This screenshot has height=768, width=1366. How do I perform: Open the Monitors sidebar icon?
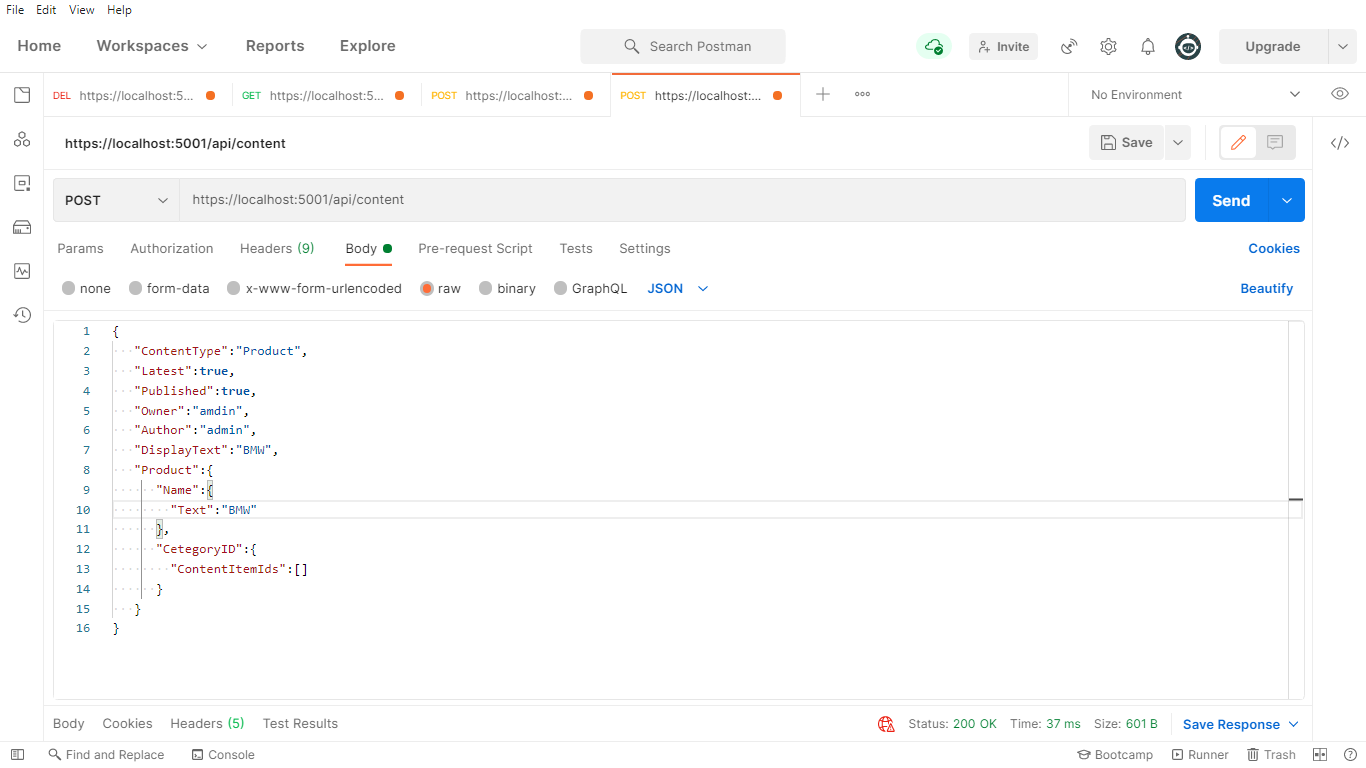22,271
